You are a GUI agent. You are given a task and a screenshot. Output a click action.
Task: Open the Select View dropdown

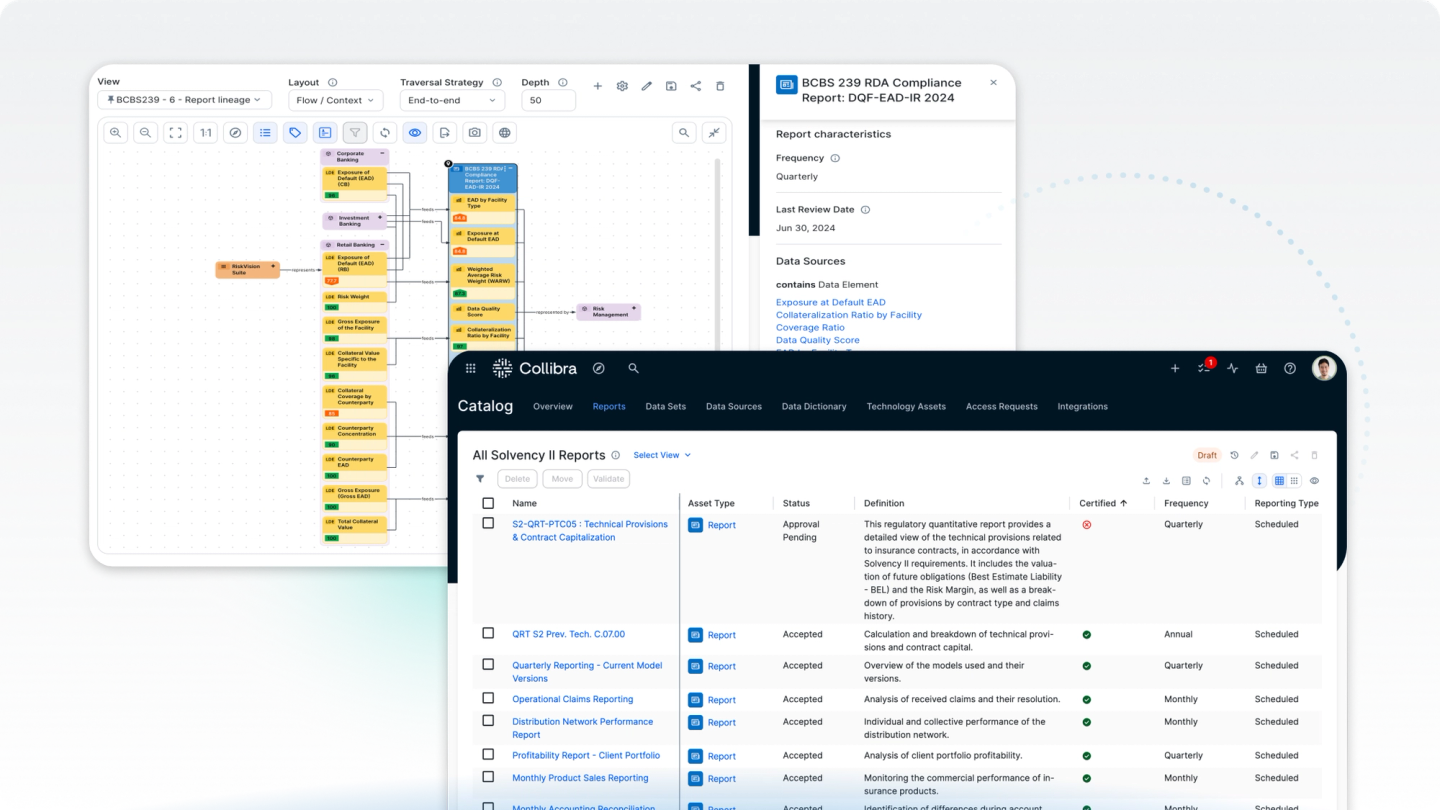pyautogui.click(x=662, y=455)
